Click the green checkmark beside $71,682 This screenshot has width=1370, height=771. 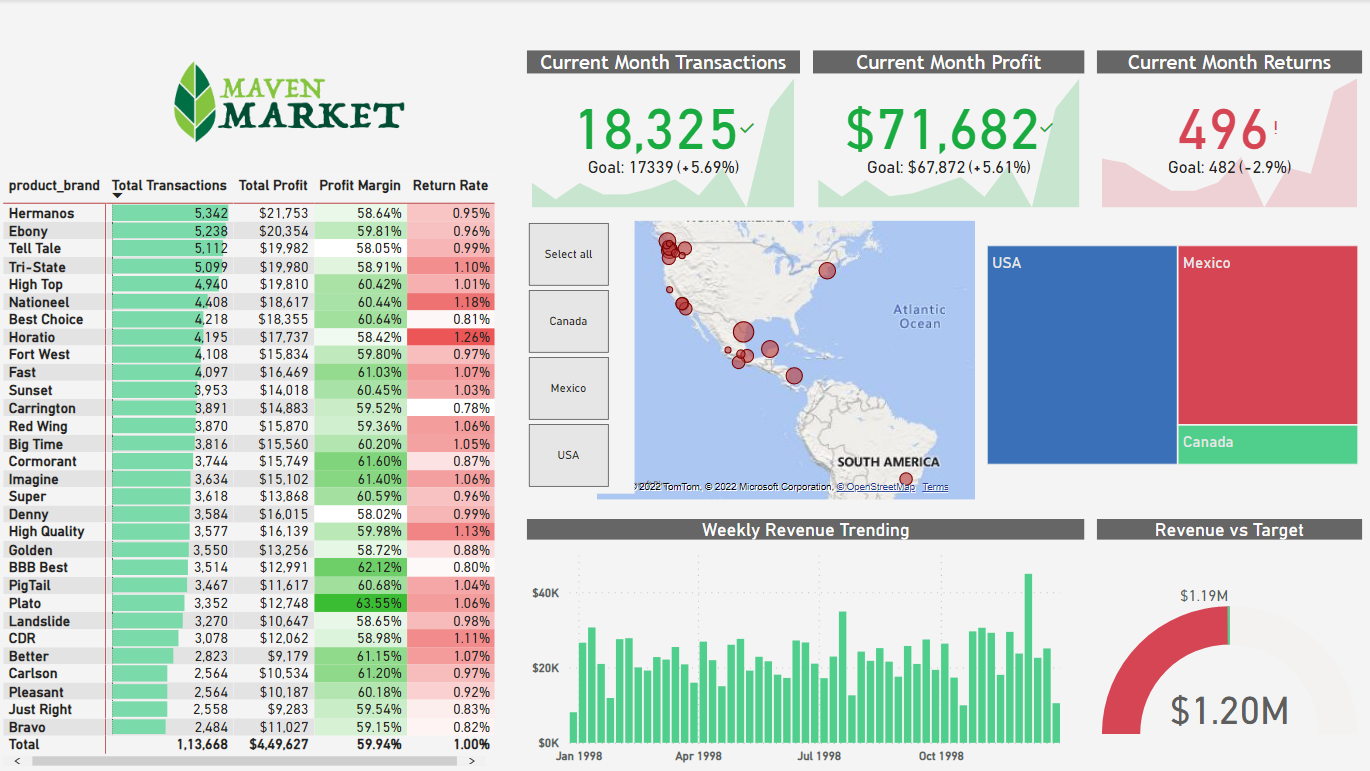pos(1046,128)
